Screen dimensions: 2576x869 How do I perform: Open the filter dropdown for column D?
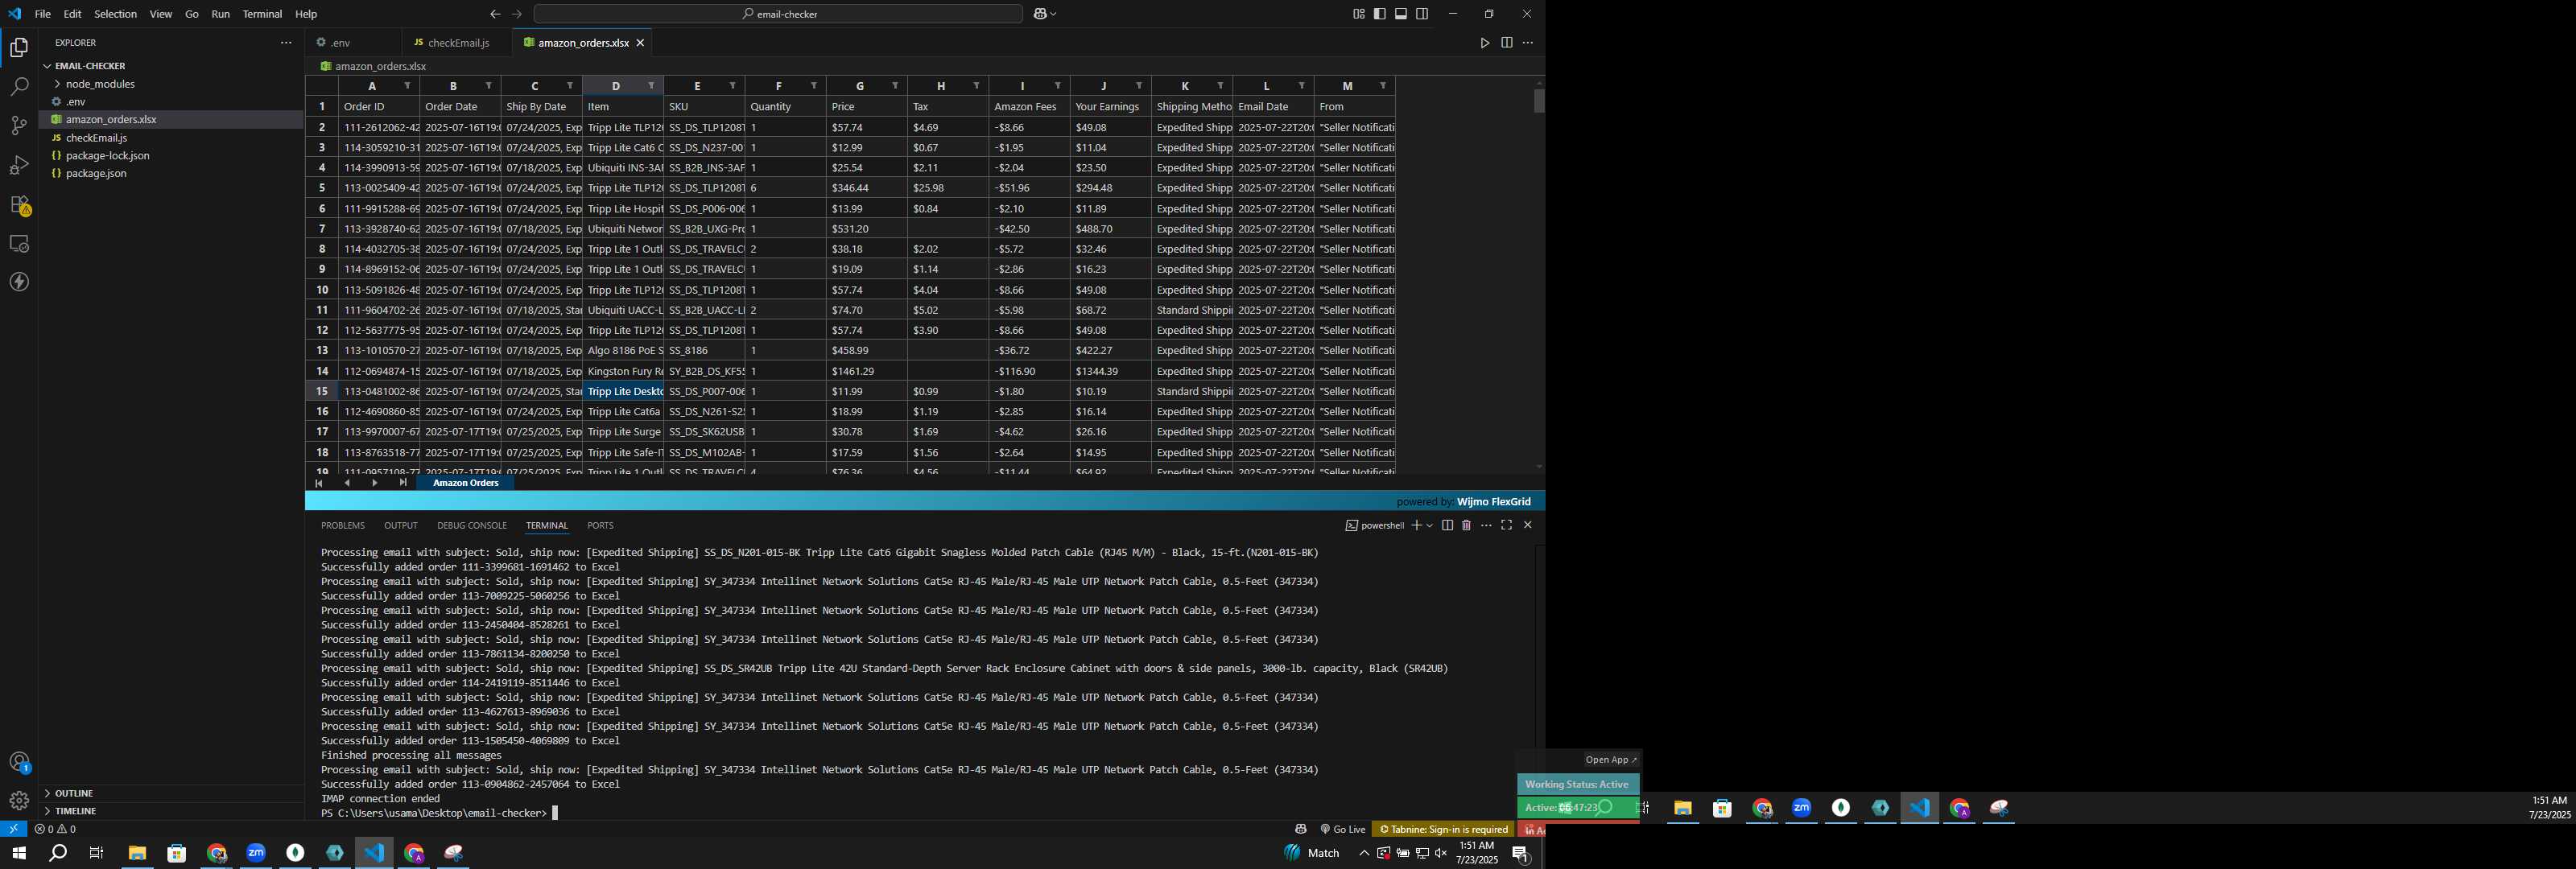tap(651, 86)
